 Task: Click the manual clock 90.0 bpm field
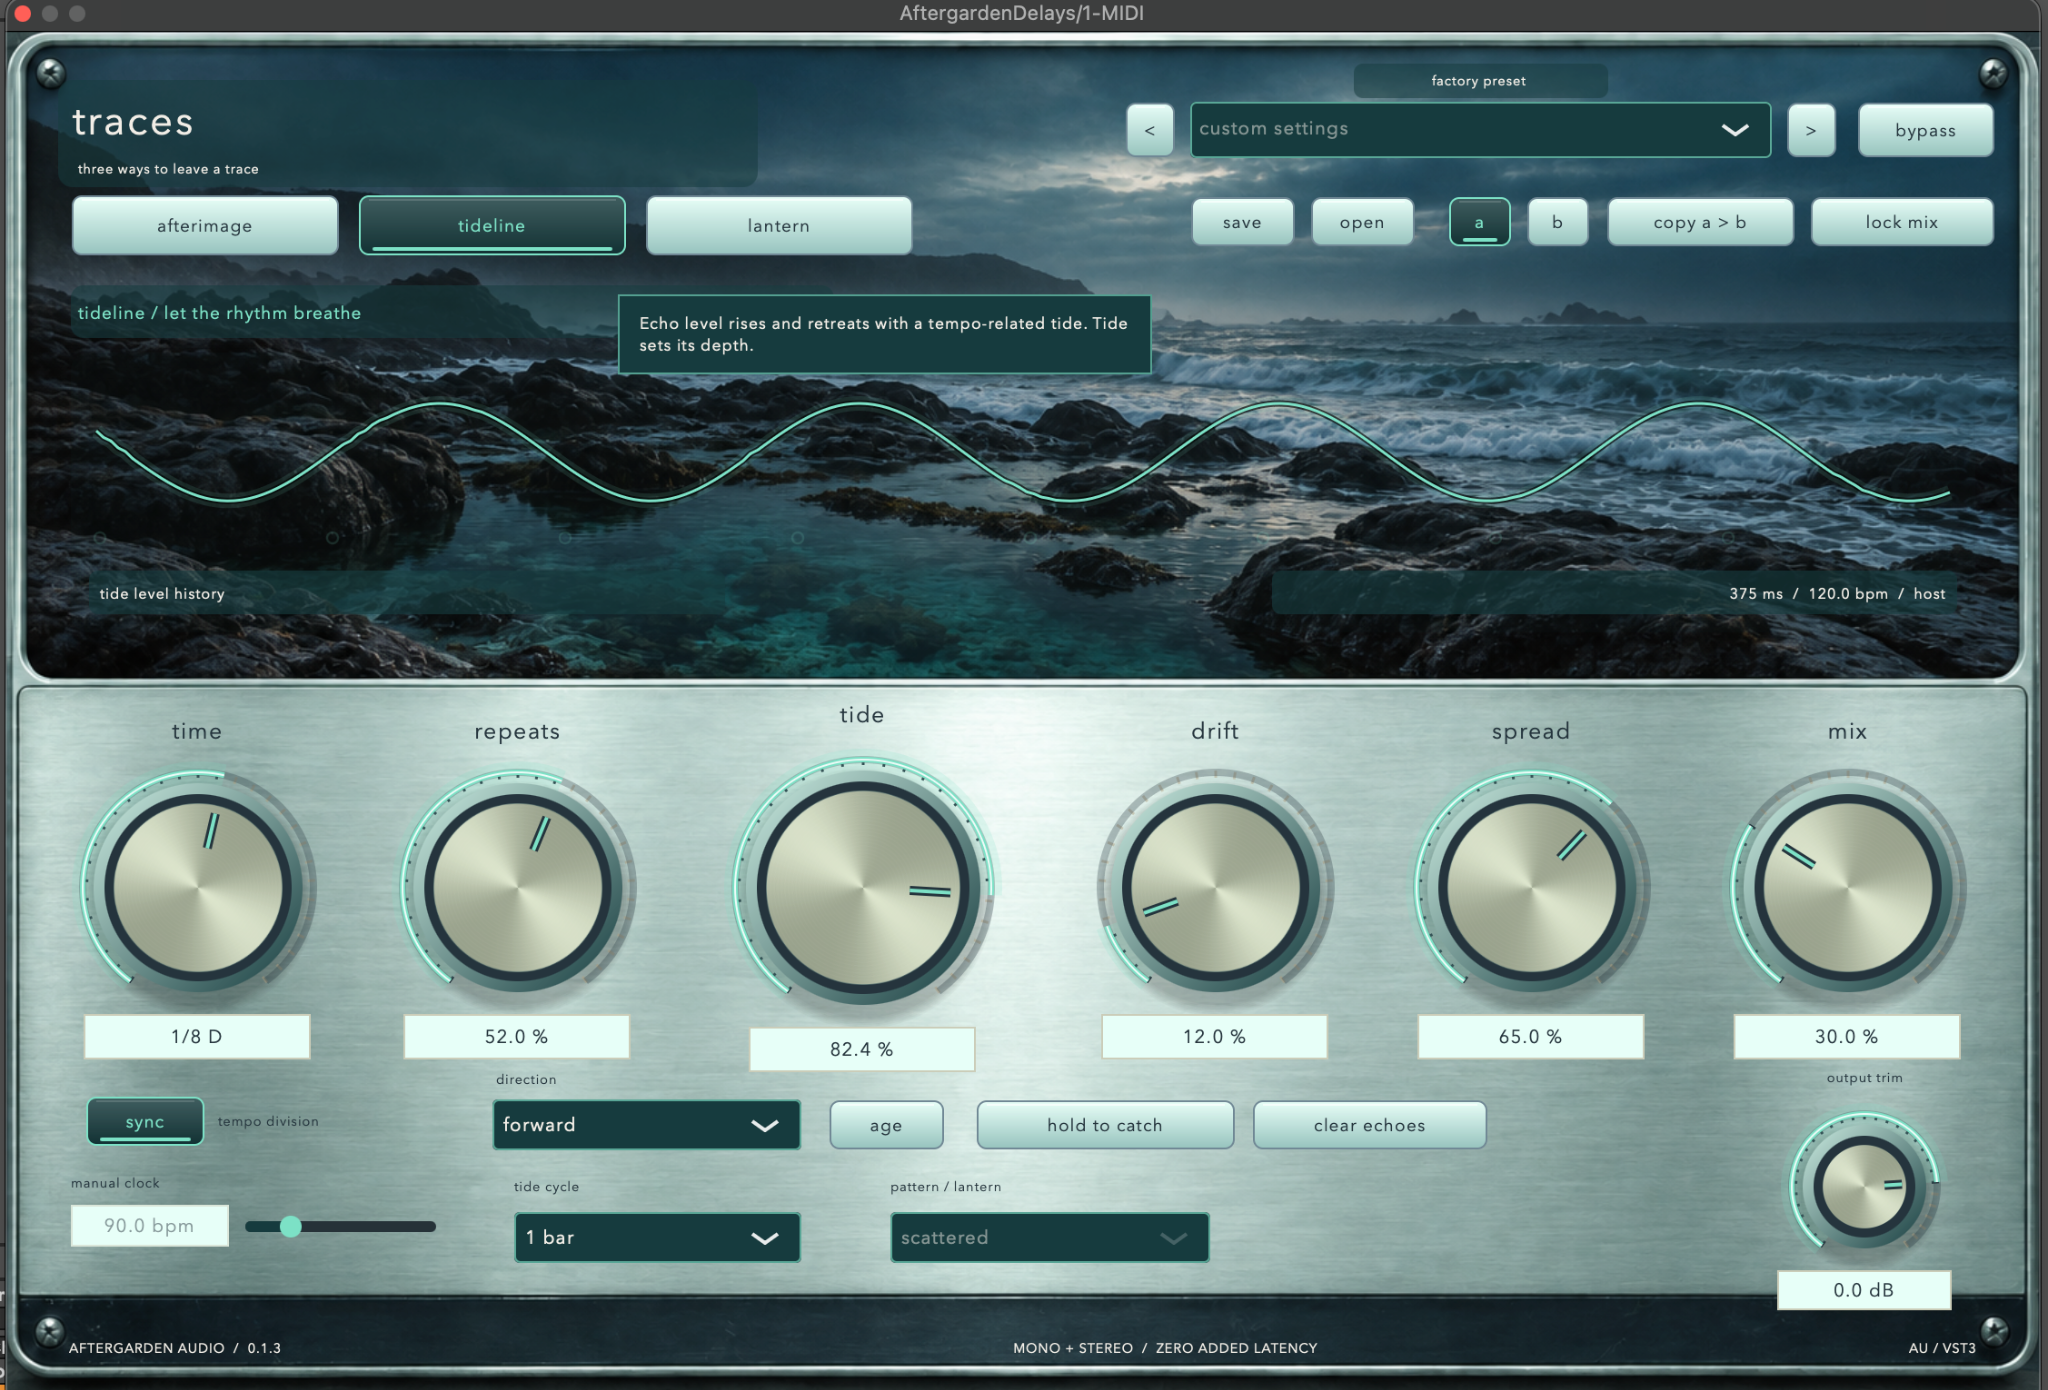[x=150, y=1225]
